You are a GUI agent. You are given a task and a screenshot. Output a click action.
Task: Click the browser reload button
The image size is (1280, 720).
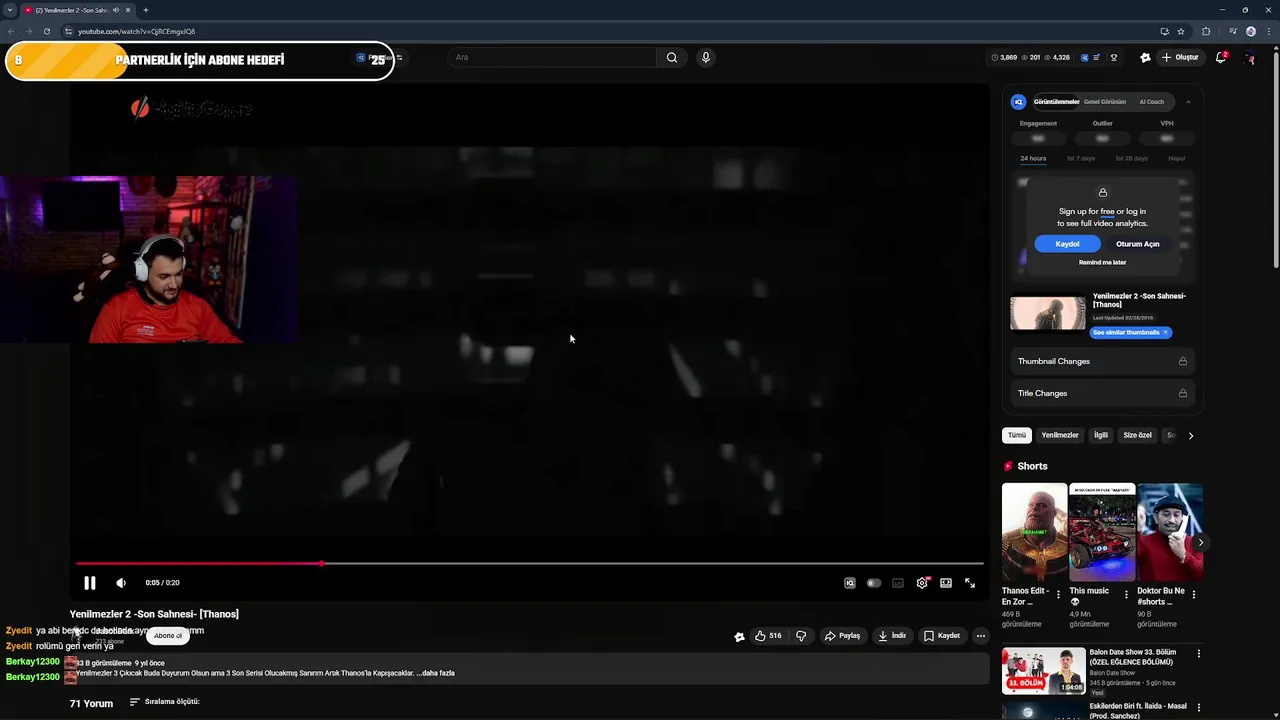point(46,31)
